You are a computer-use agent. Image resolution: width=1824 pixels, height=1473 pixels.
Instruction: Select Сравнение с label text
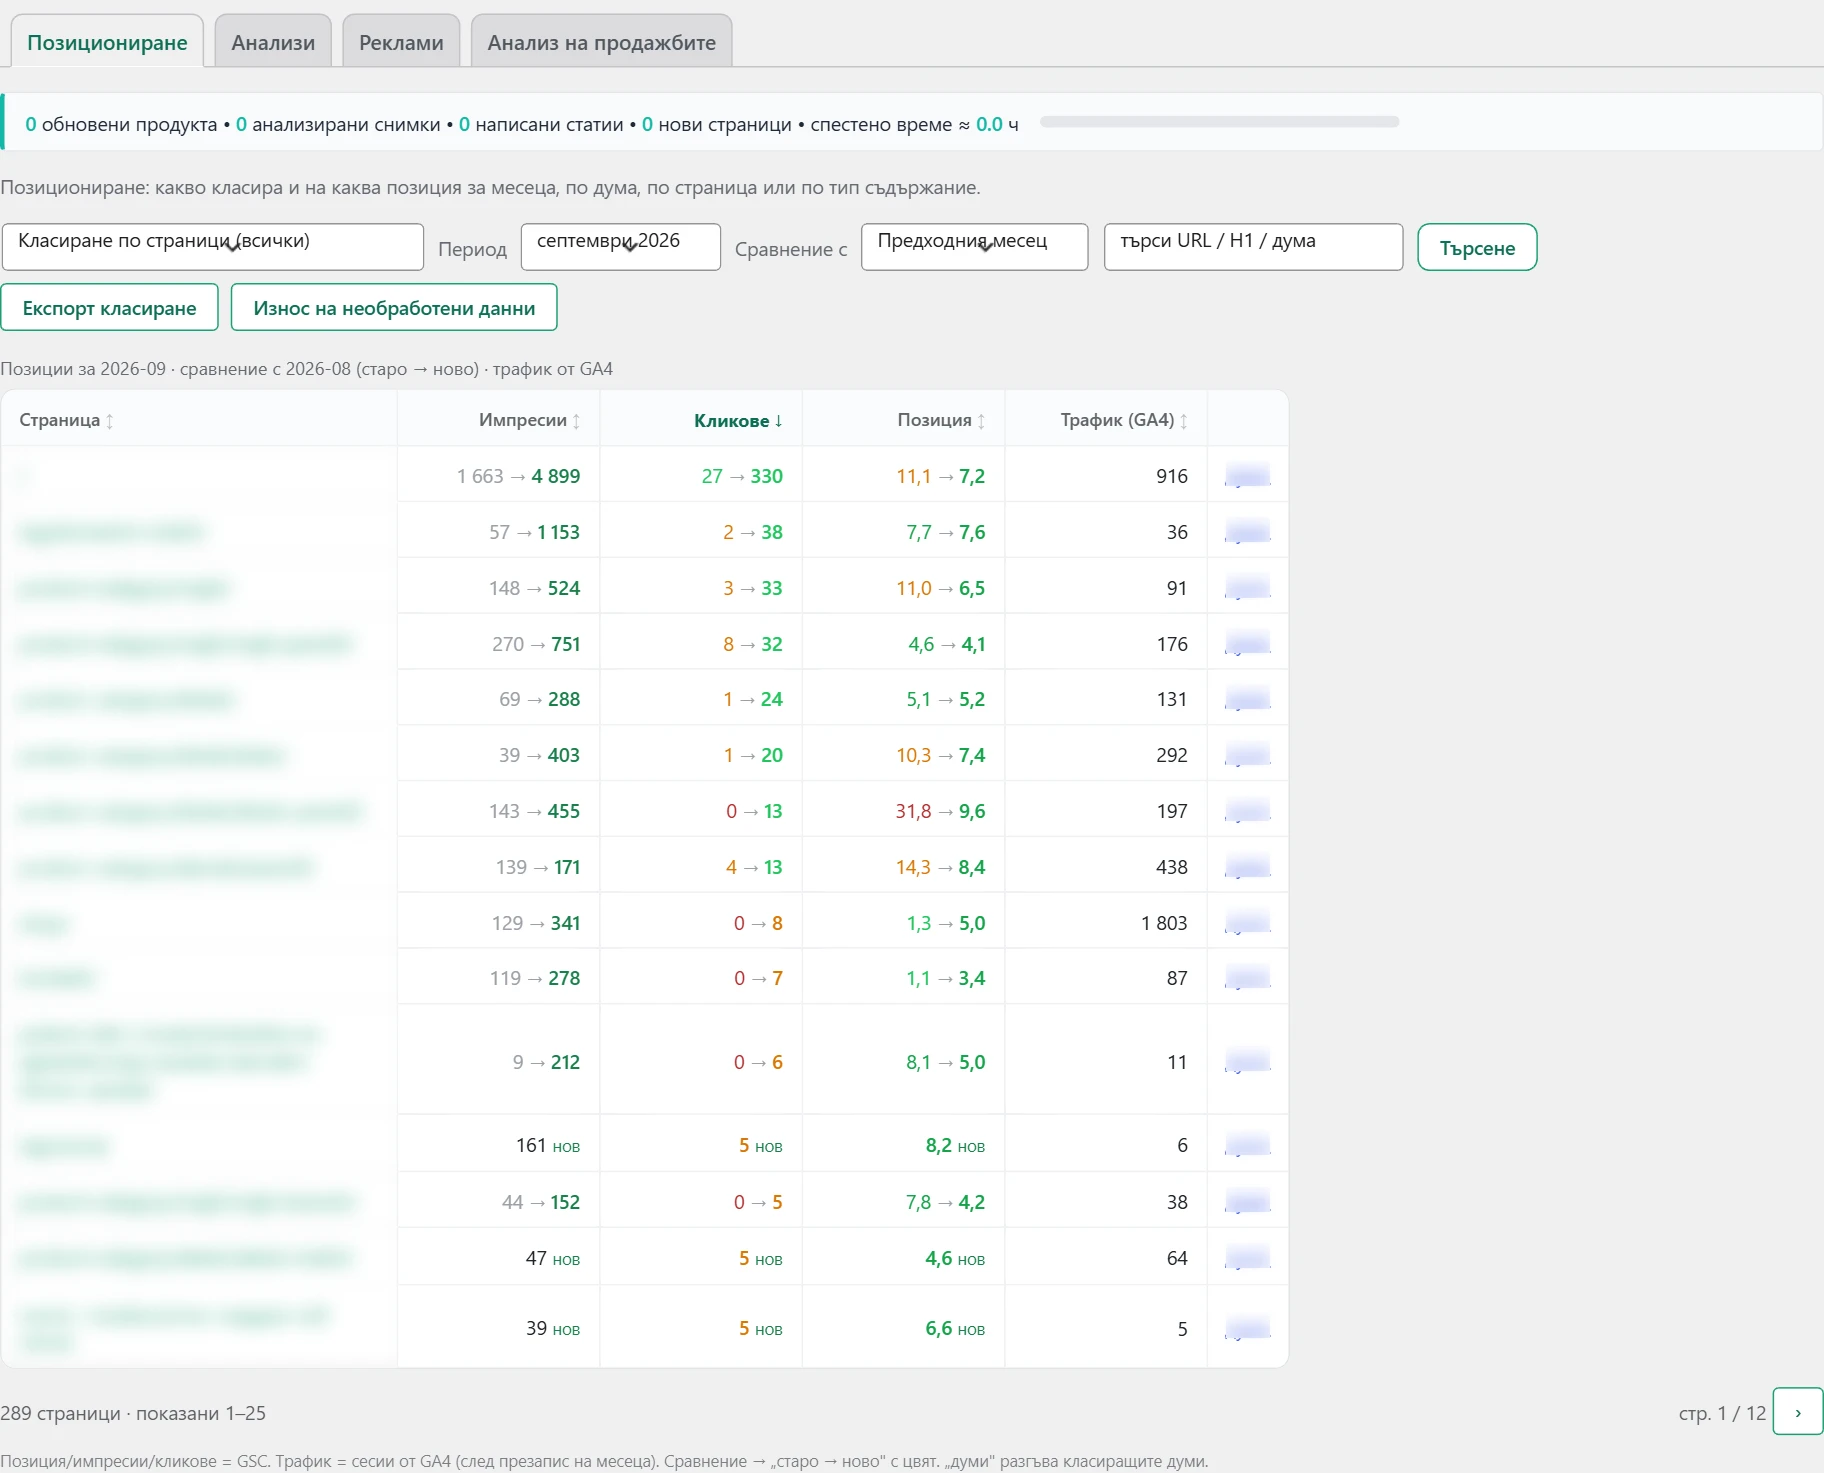coord(791,249)
